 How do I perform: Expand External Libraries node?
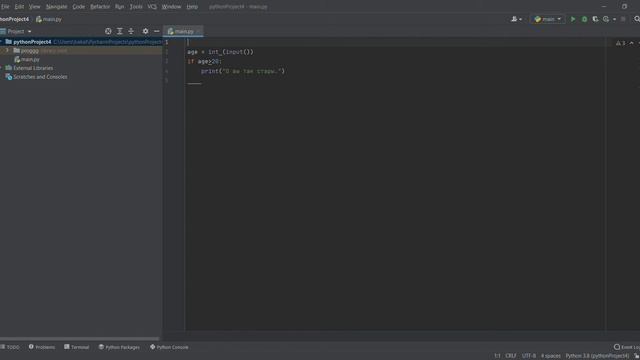[1, 68]
